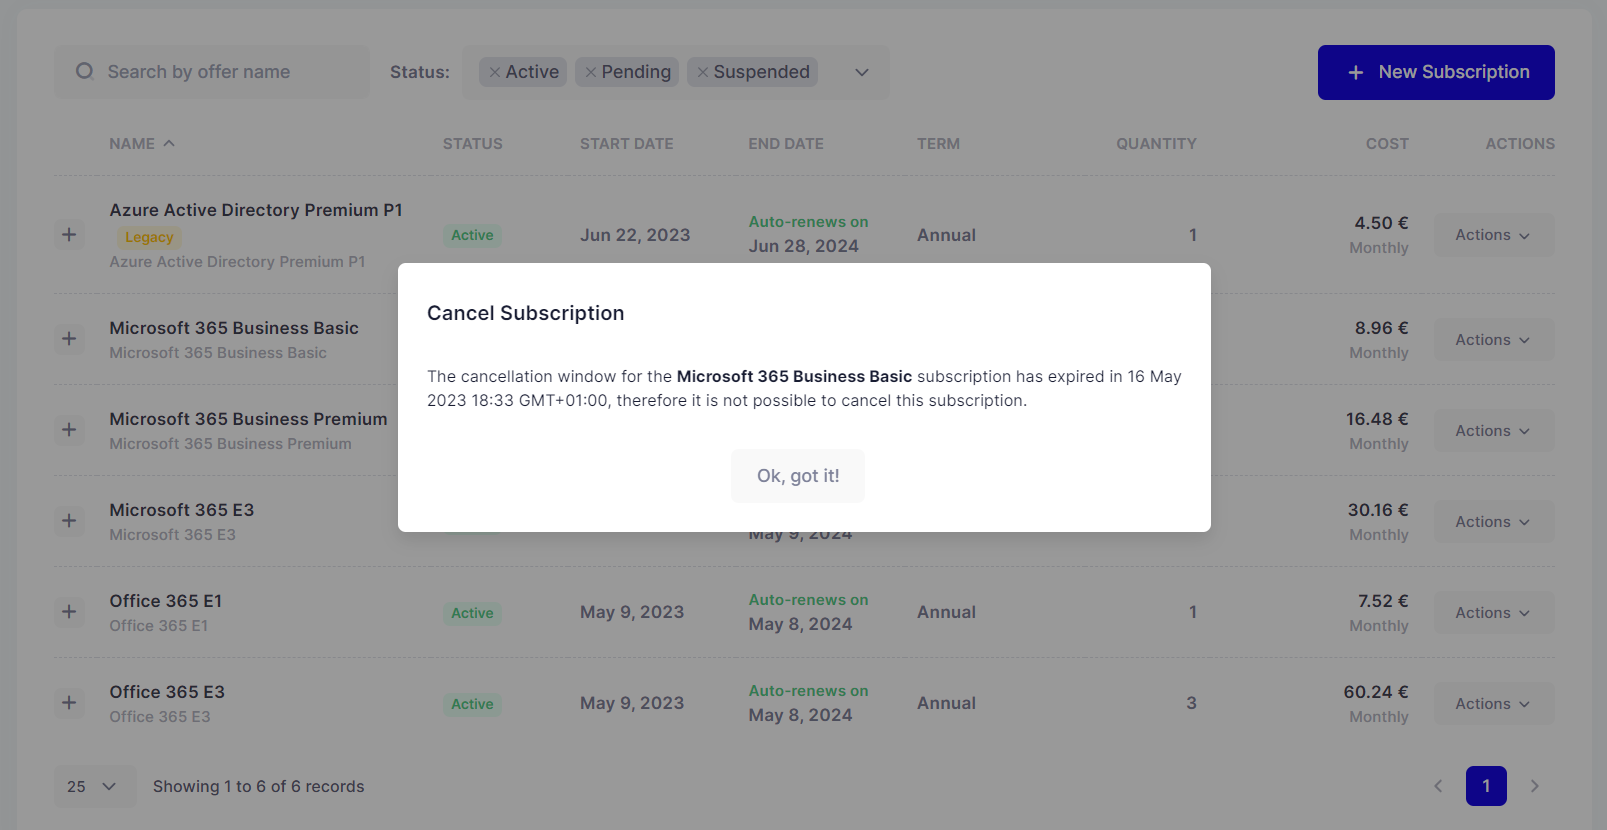Go to the next page arrow
Viewport: 1607px width, 830px height.
point(1534,786)
